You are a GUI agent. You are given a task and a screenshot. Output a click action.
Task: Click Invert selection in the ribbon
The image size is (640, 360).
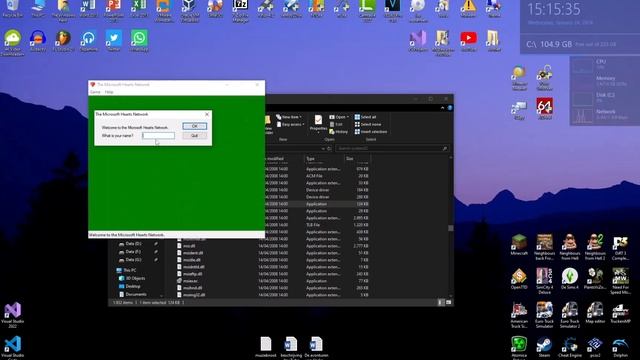click(371, 132)
